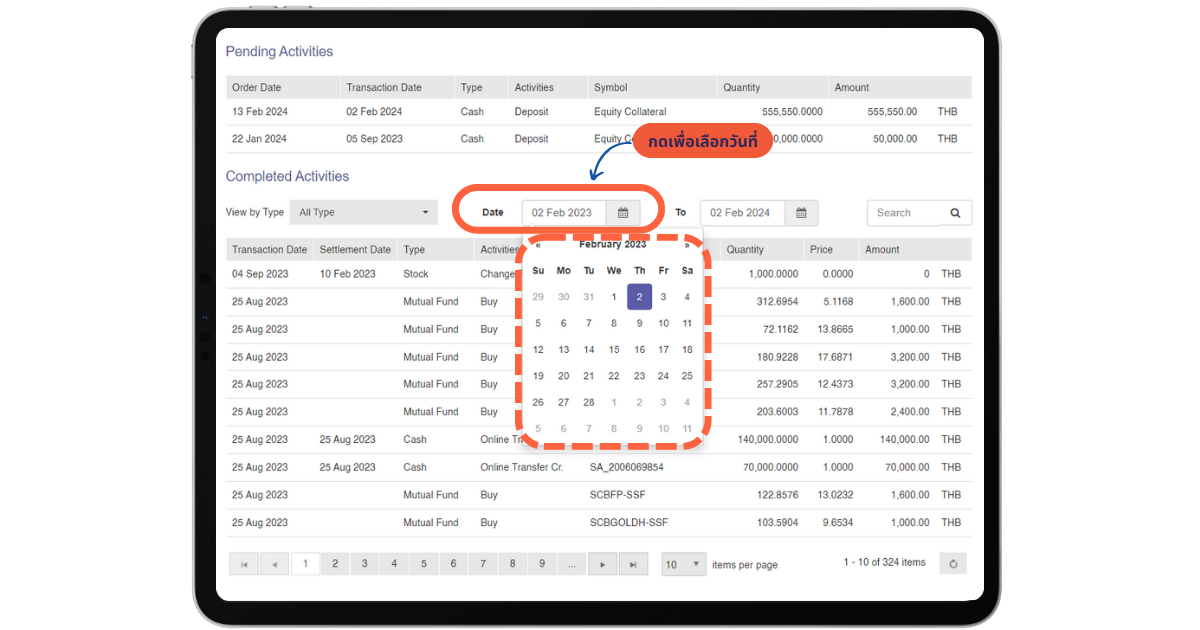Pick day 28 in February calendar
This screenshot has width=1200, height=630.
pos(588,402)
